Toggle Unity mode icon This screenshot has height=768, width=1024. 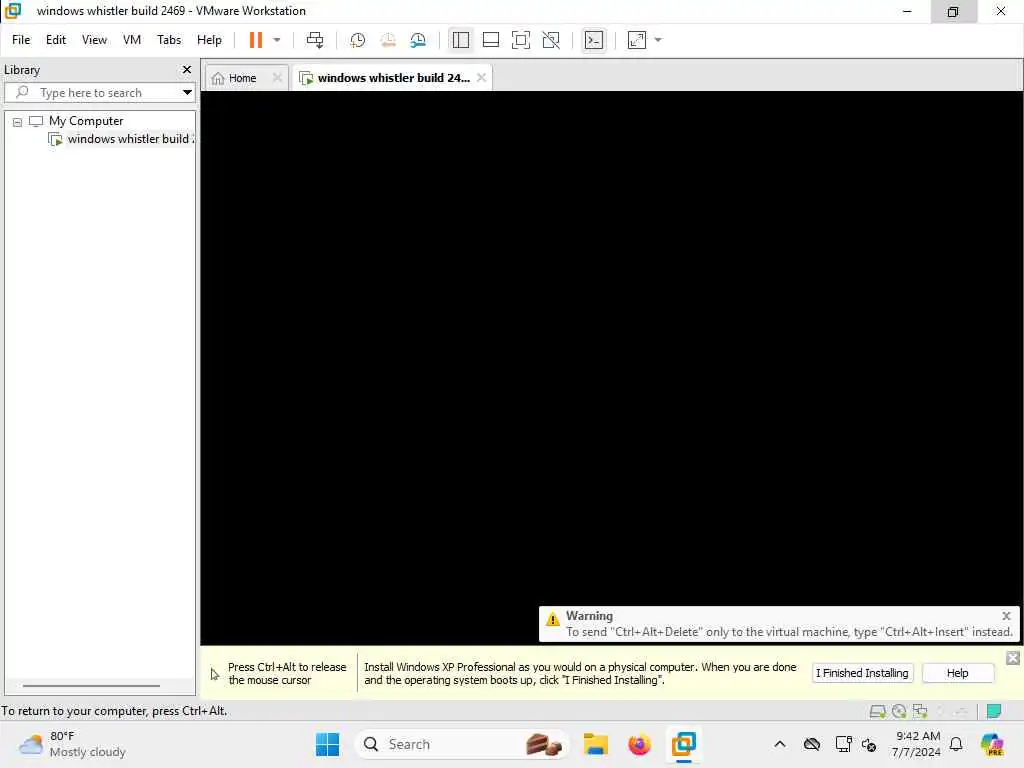click(x=551, y=40)
